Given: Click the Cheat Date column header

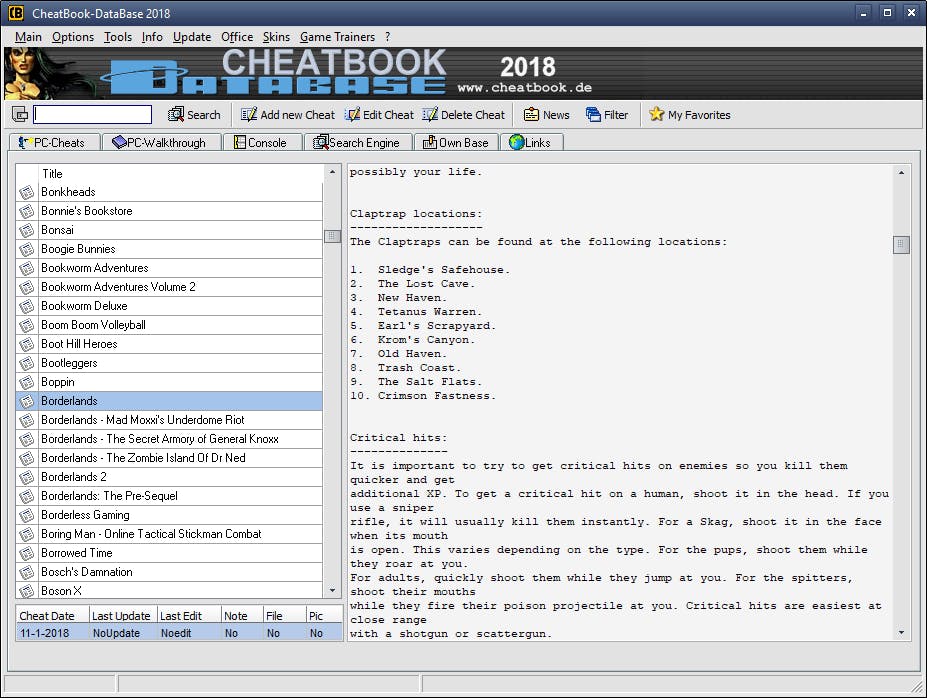Looking at the screenshot, I should click(x=52, y=616).
